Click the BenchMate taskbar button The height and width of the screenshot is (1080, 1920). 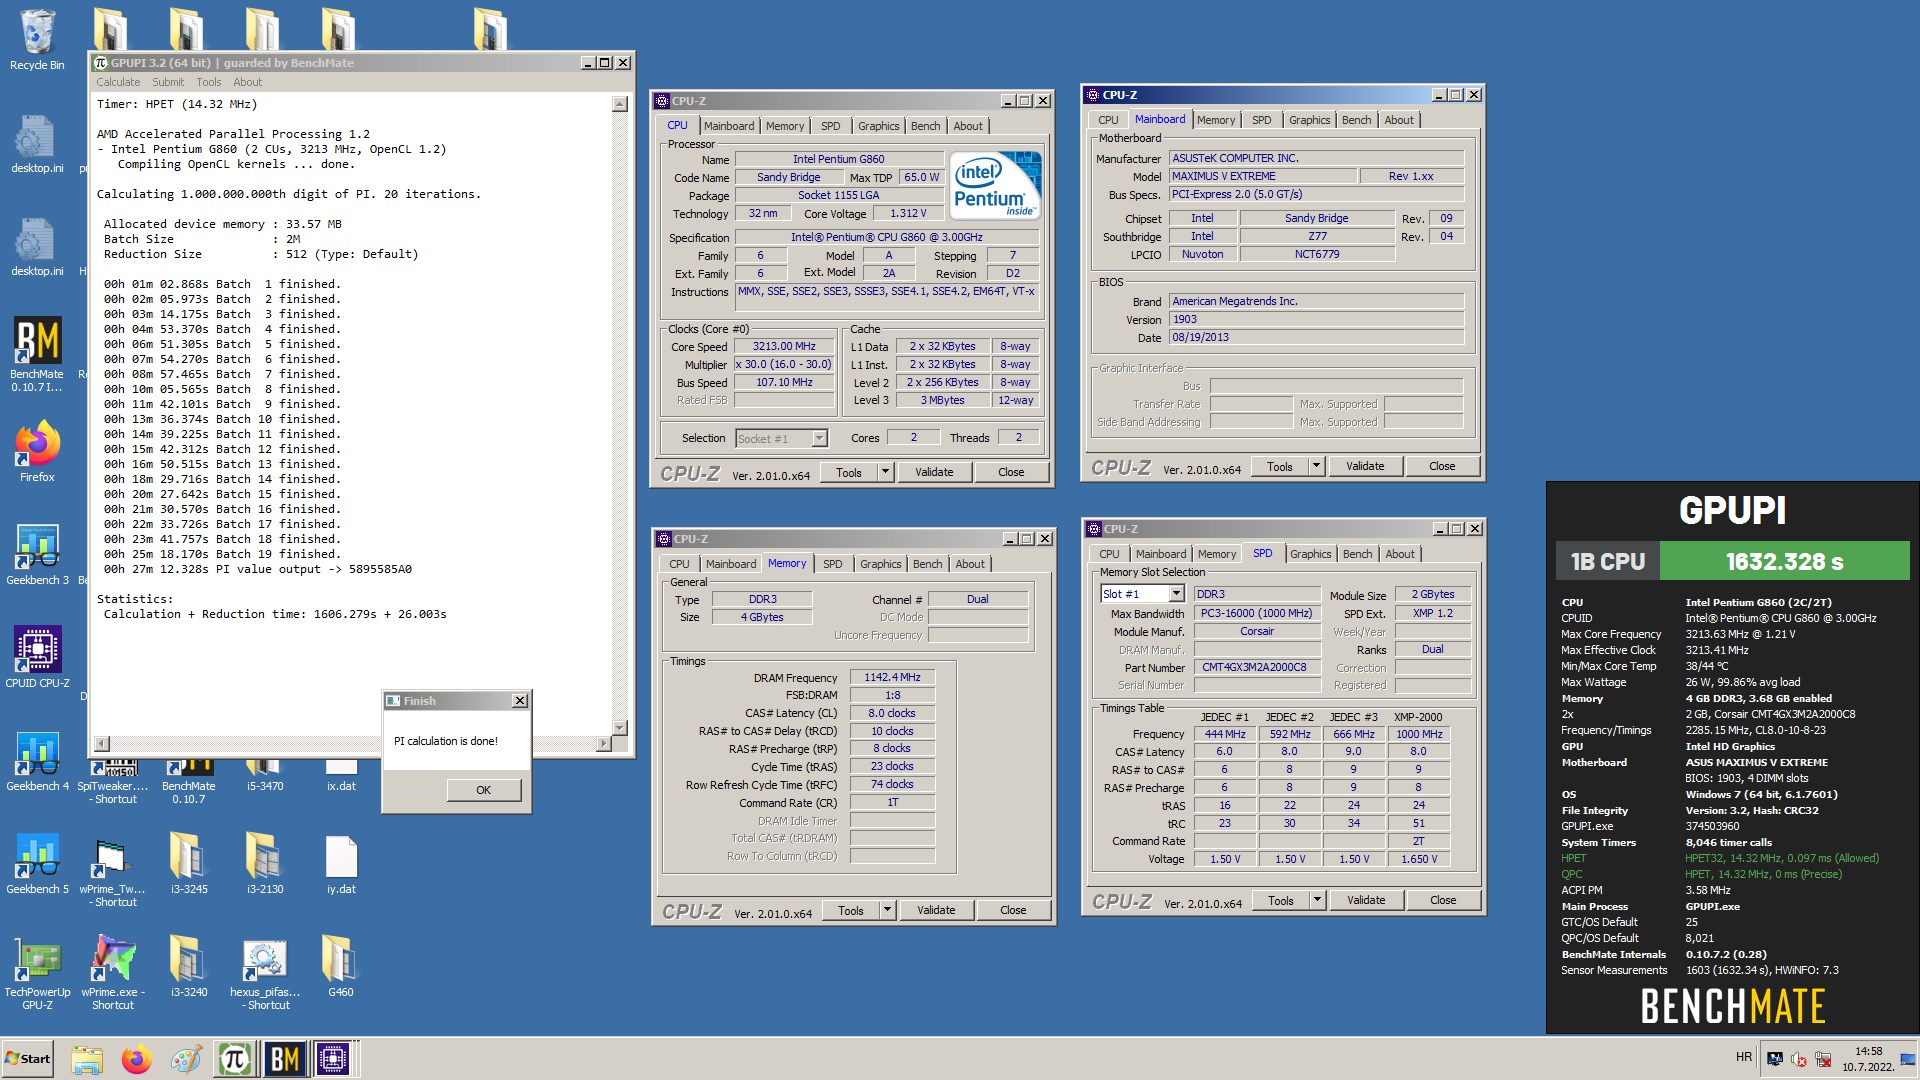point(284,1059)
